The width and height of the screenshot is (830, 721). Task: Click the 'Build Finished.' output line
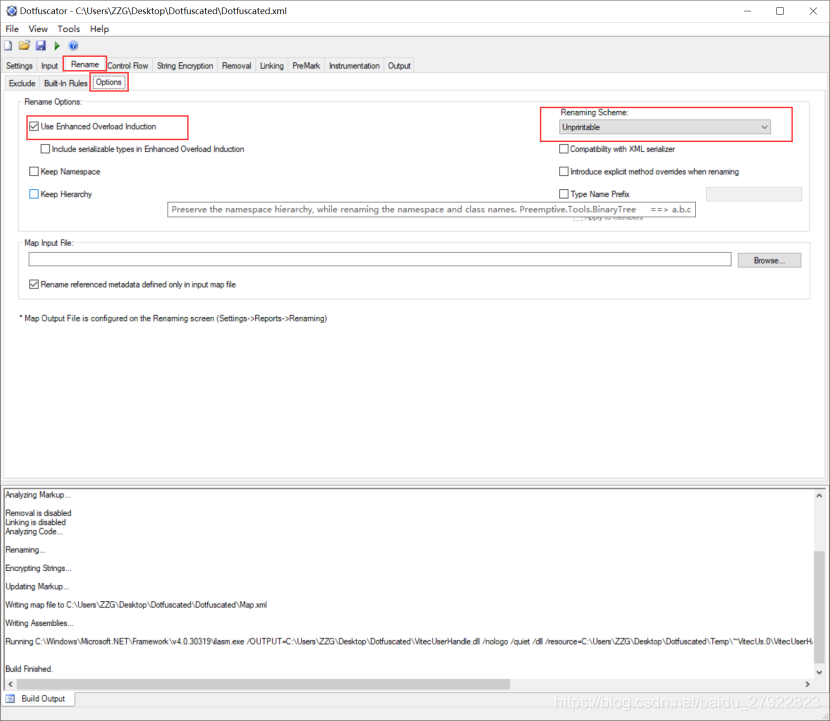tap(29, 669)
